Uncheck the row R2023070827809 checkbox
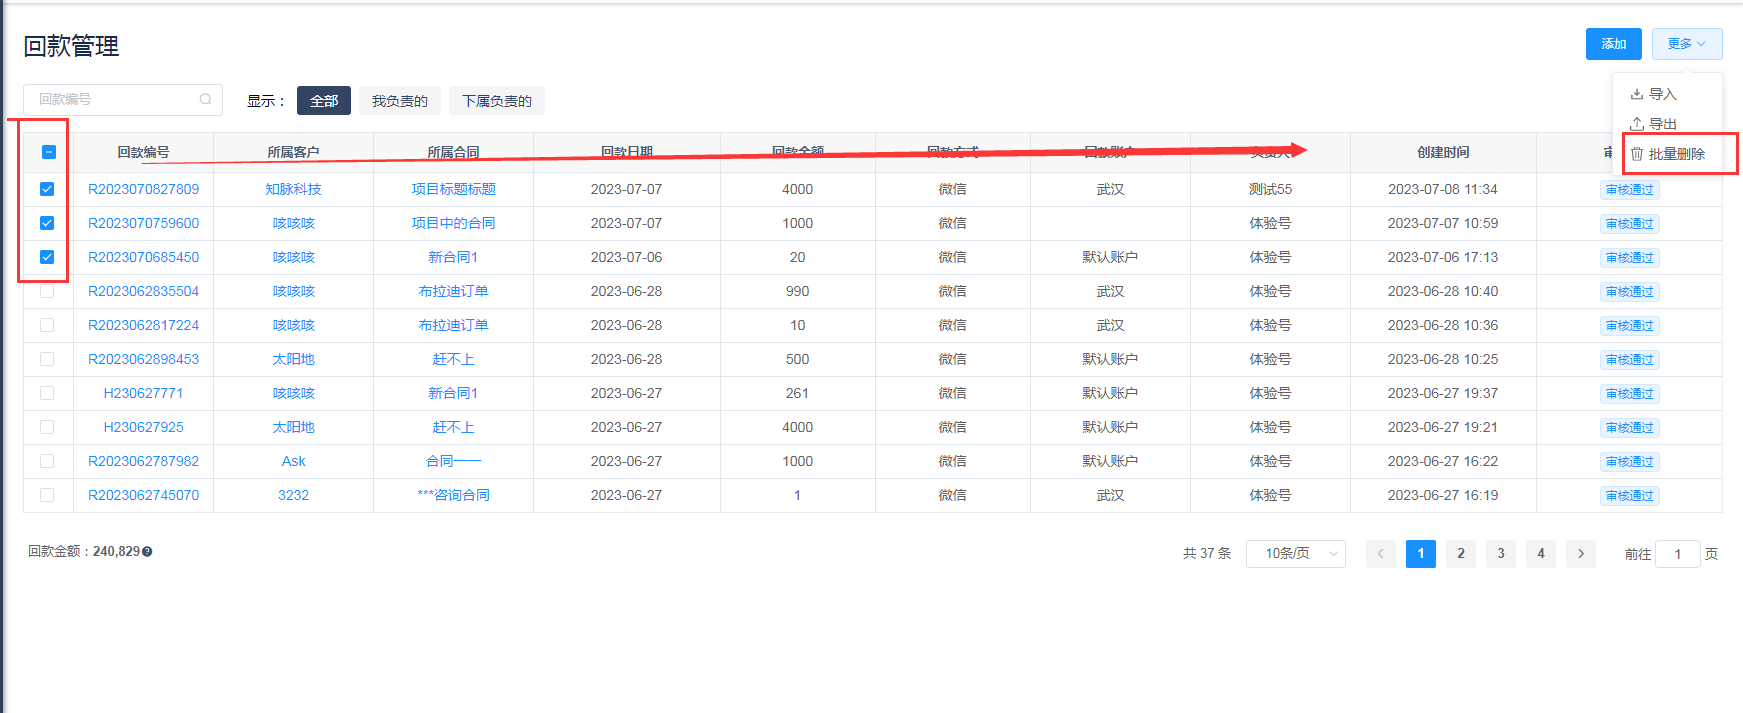This screenshot has width=1743, height=713. [x=47, y=189]
